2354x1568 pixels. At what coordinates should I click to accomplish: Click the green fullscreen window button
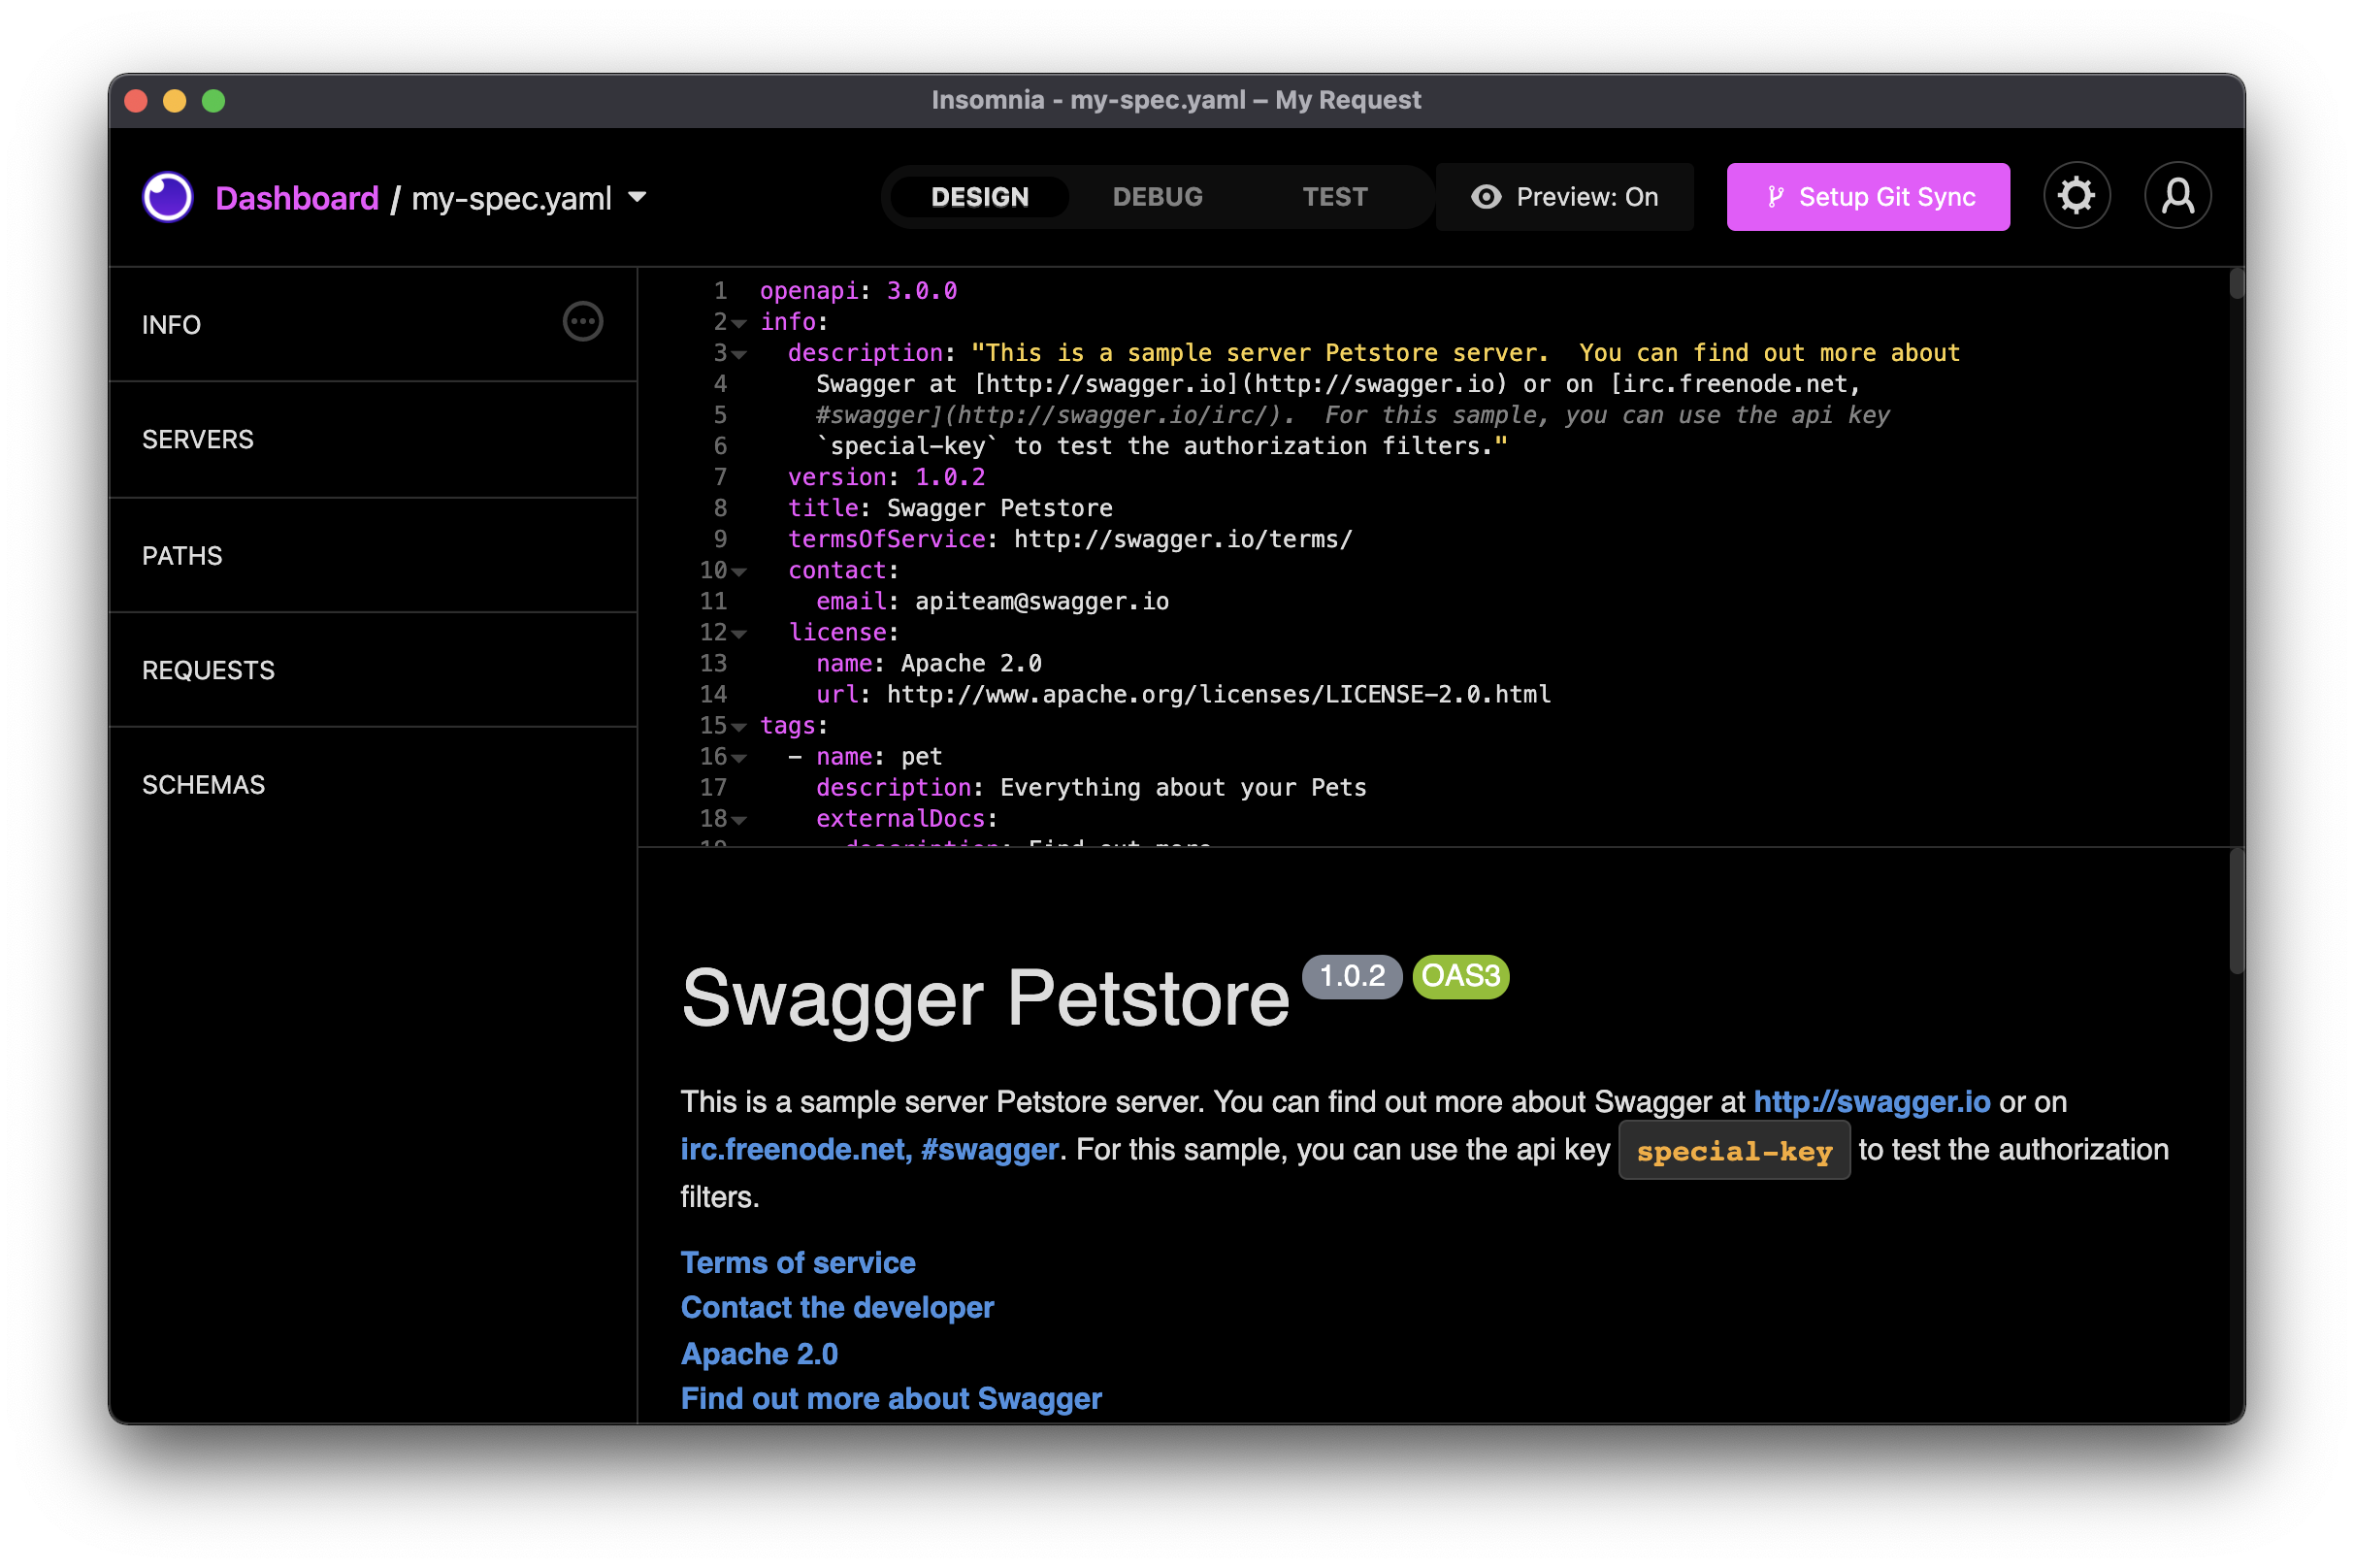(213, 101)
